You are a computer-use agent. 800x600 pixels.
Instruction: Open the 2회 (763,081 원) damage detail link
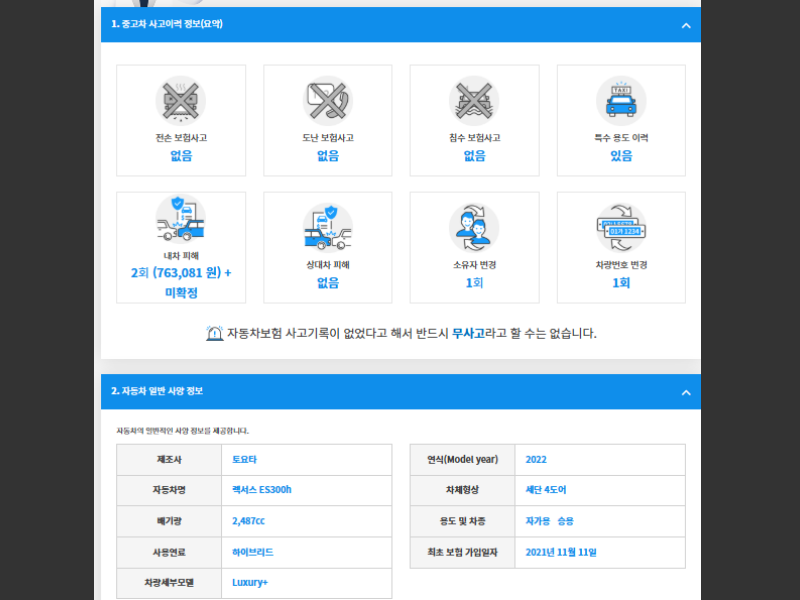point(180,272)
